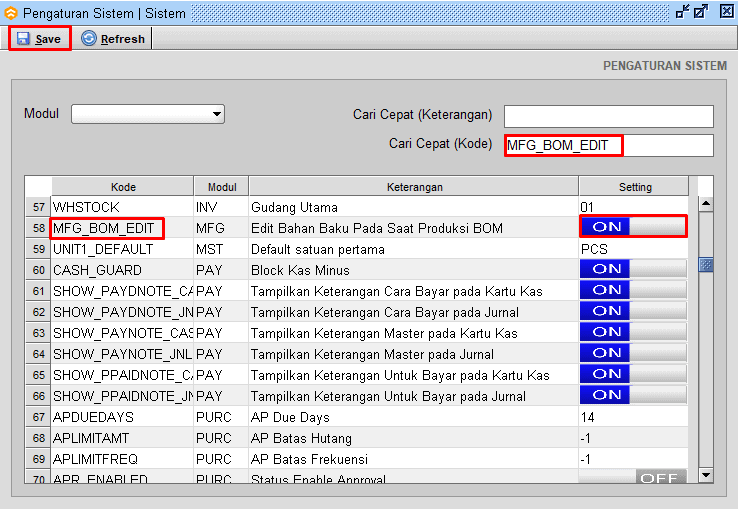Select the UNIT1_DEFAULT code cell

122,249
